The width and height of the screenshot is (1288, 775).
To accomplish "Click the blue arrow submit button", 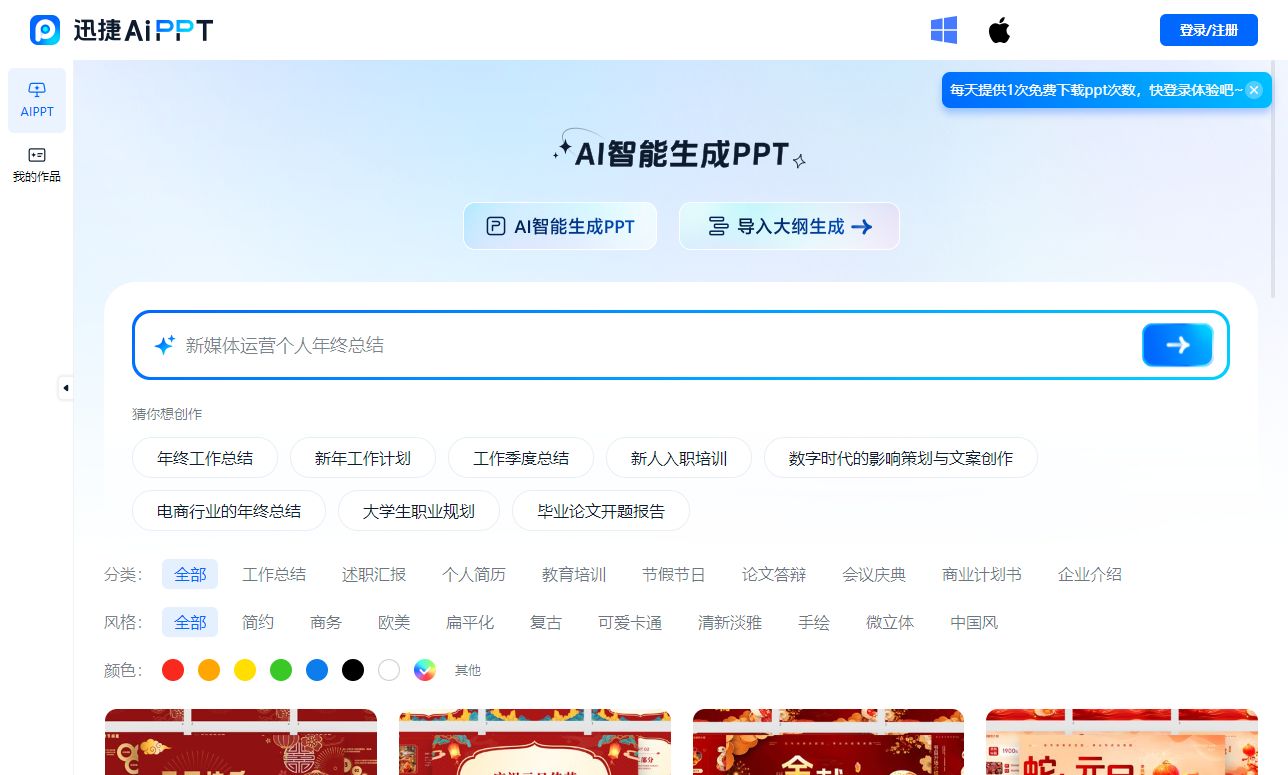I will [x=1177, y=345].
